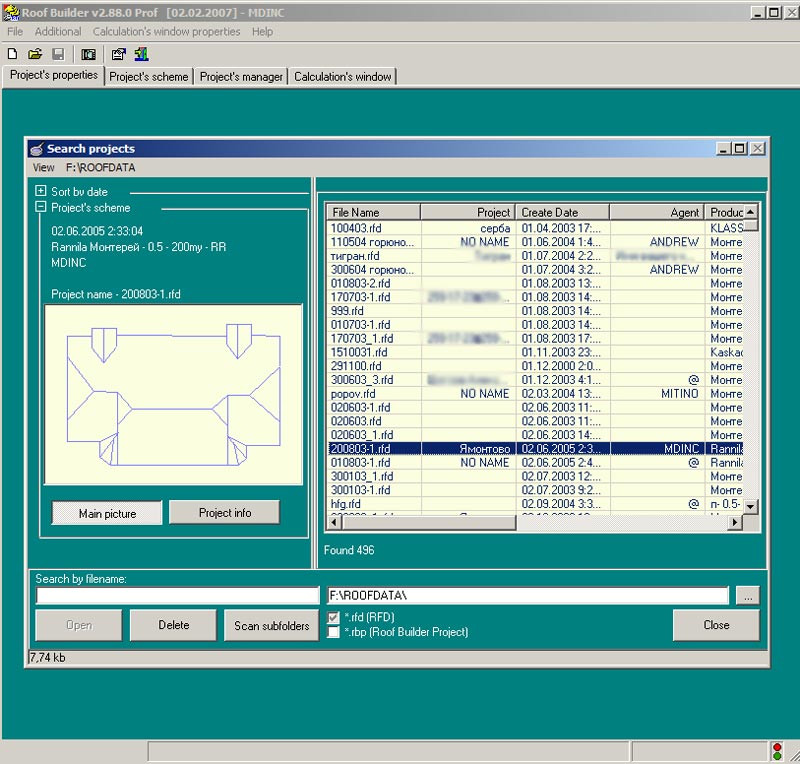Click the Search by filename input field
800x764 pixels.
[x=176, y=596]
